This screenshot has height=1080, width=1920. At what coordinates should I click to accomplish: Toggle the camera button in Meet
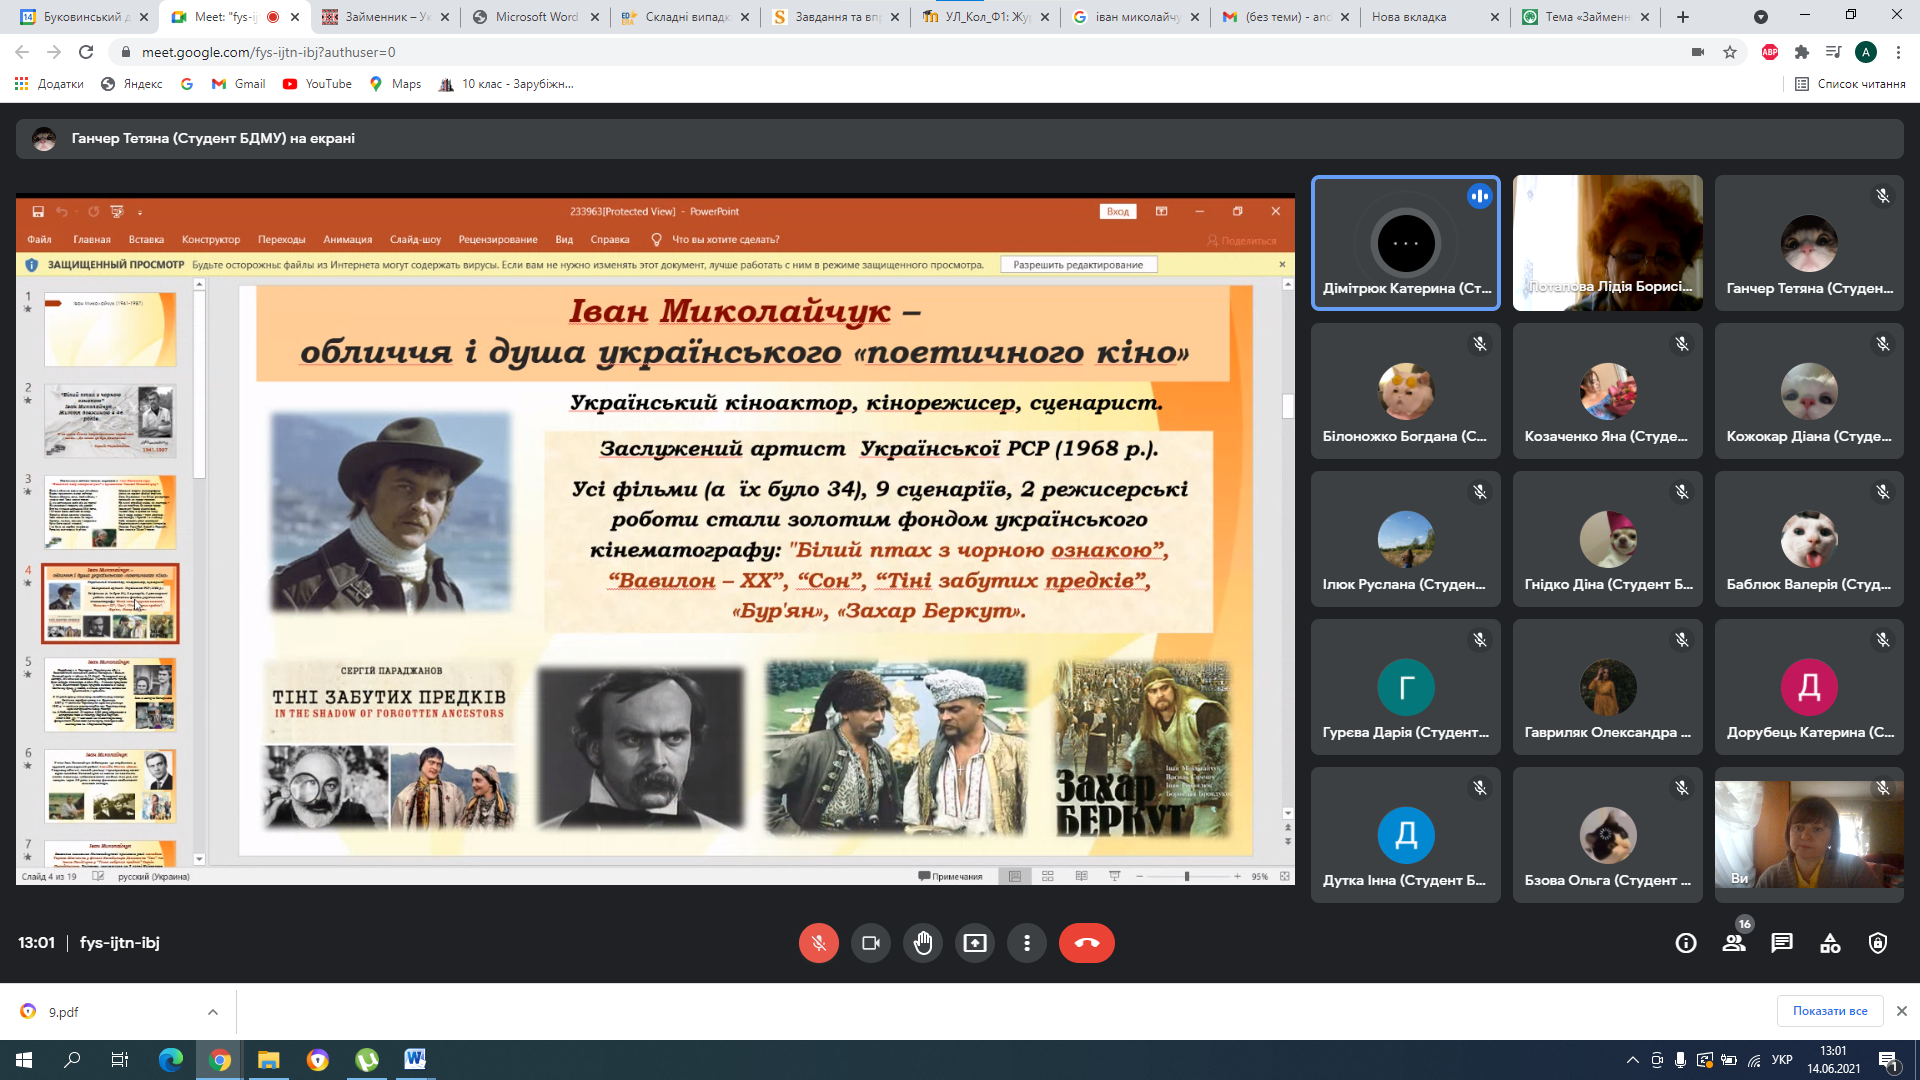870,943
